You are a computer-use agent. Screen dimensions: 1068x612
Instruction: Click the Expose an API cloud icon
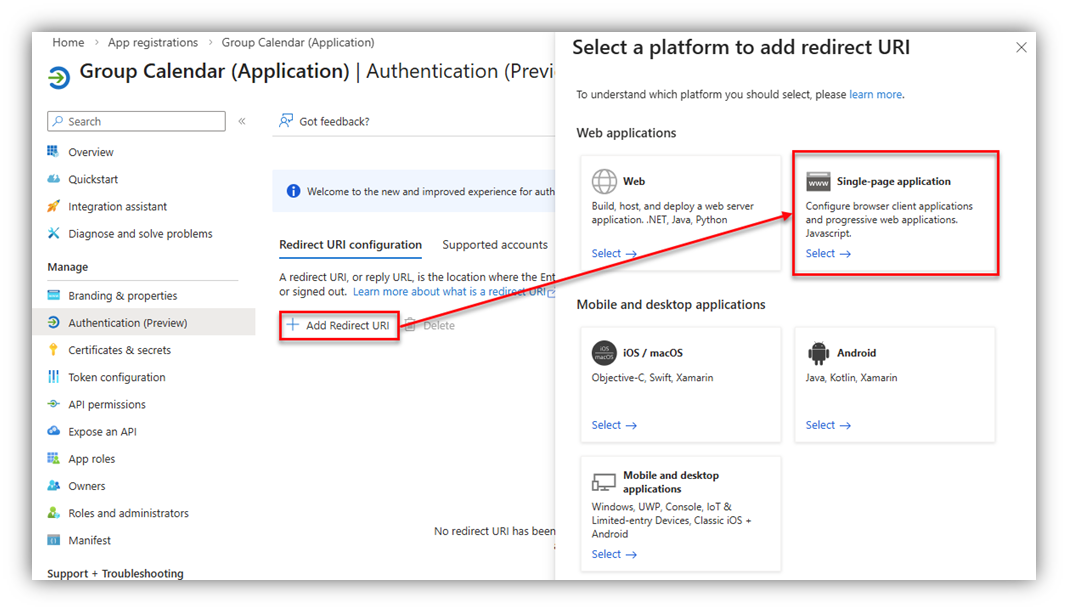tap(53, 431)
